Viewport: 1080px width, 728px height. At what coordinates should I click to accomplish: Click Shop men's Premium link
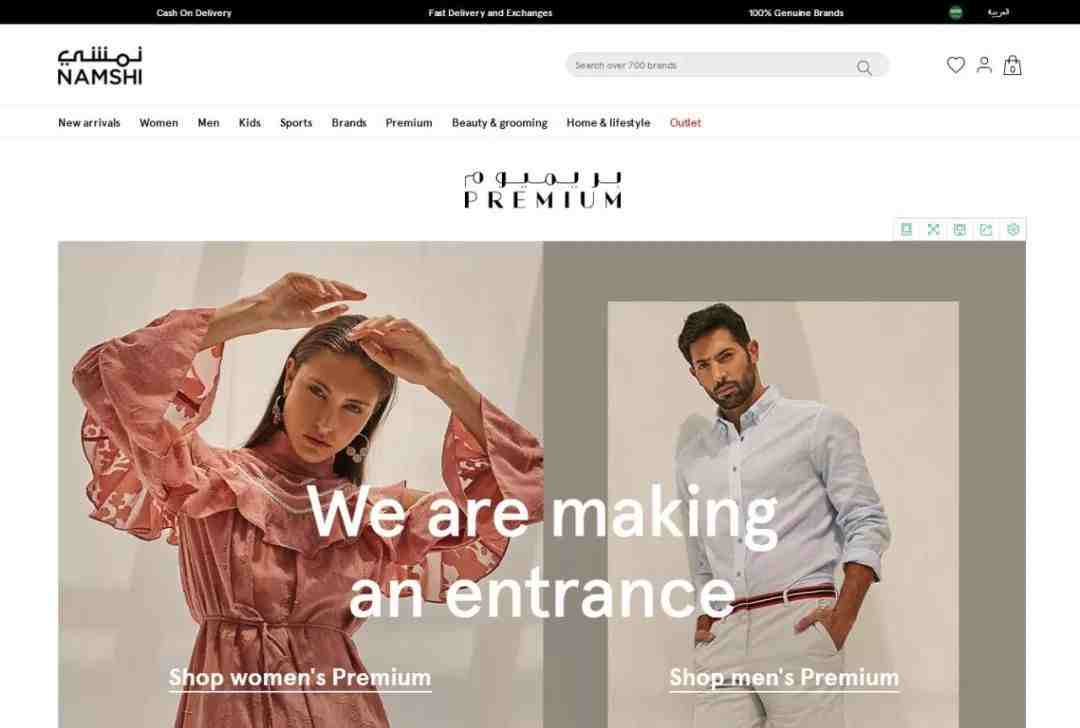pos(784,678)
